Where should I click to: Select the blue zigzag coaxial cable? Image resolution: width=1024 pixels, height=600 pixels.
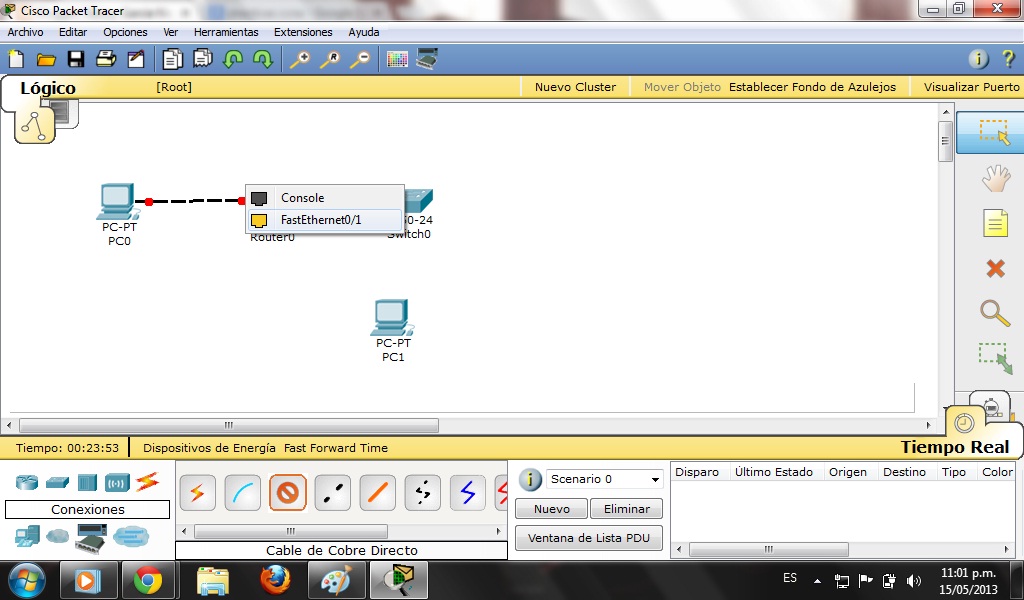pos(468,493)
